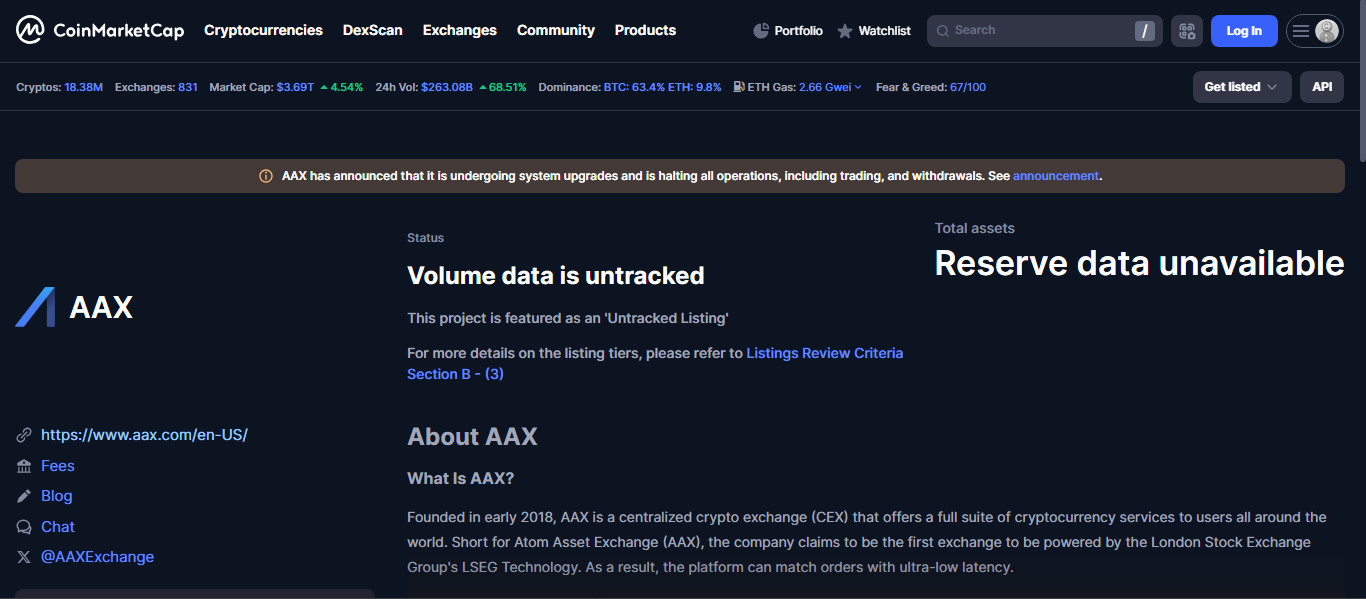
Task: Click the ETH gas pump icon
Action: tap(738, 87)
